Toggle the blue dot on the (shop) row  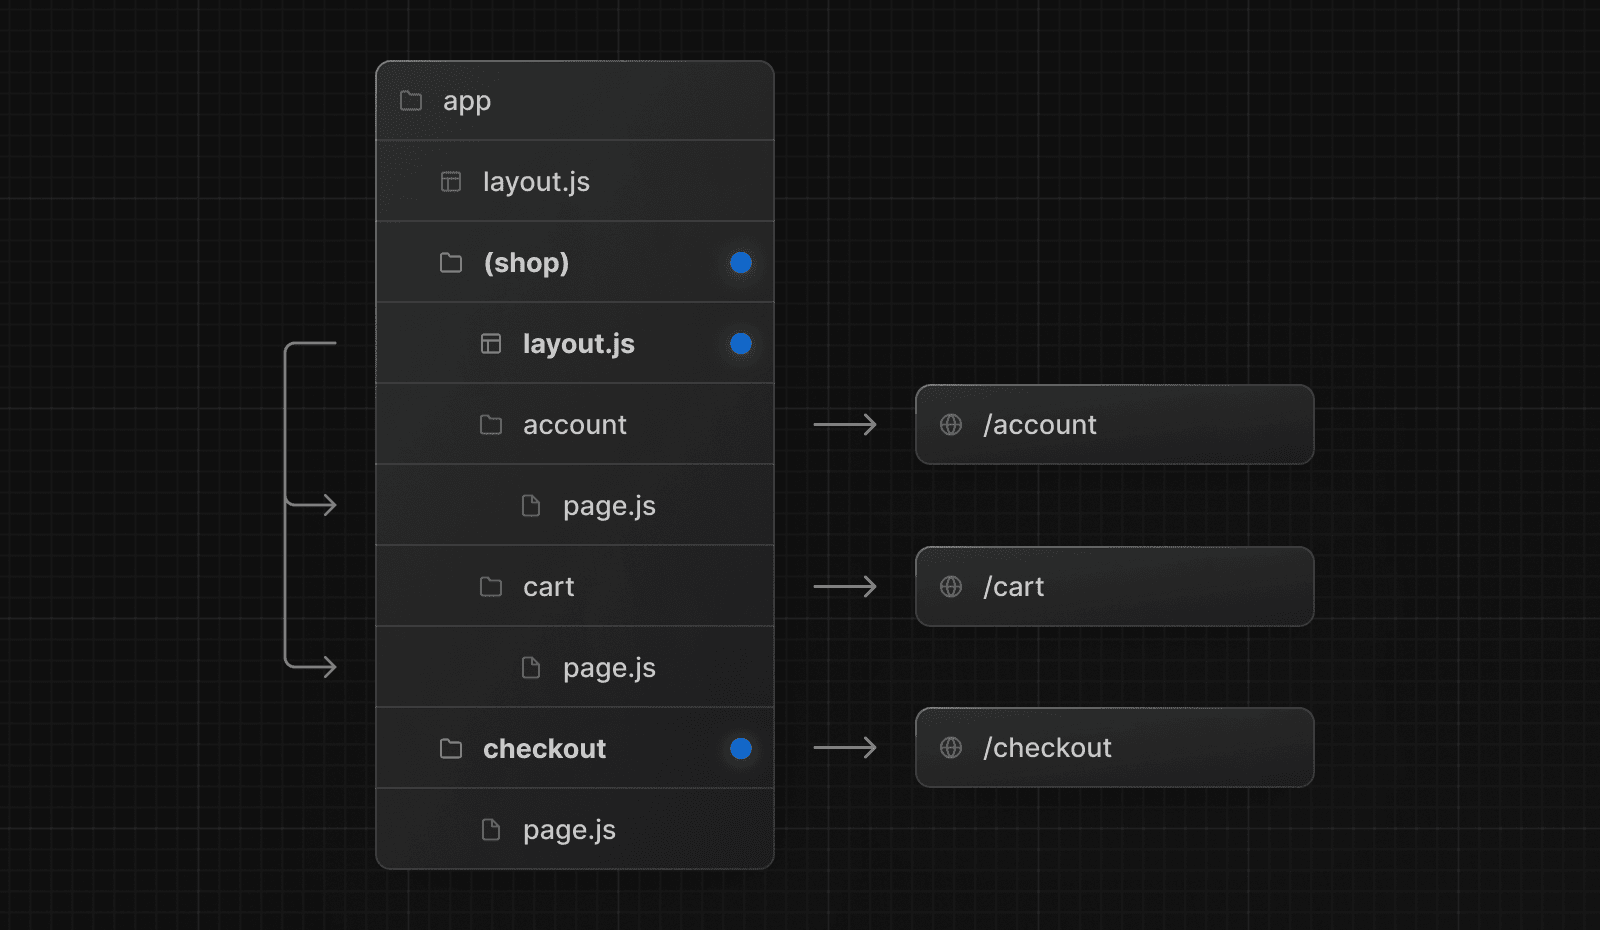point(740,262)
